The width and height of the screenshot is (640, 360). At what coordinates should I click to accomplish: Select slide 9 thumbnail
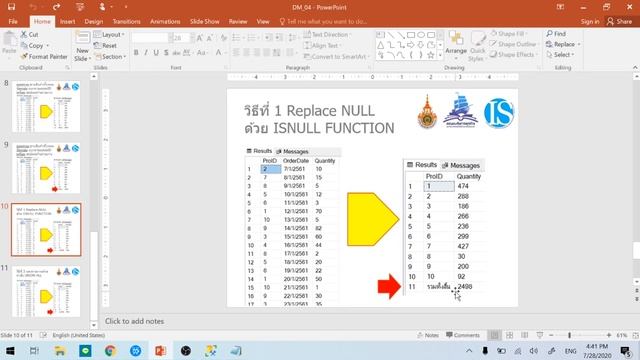[46, 168]
